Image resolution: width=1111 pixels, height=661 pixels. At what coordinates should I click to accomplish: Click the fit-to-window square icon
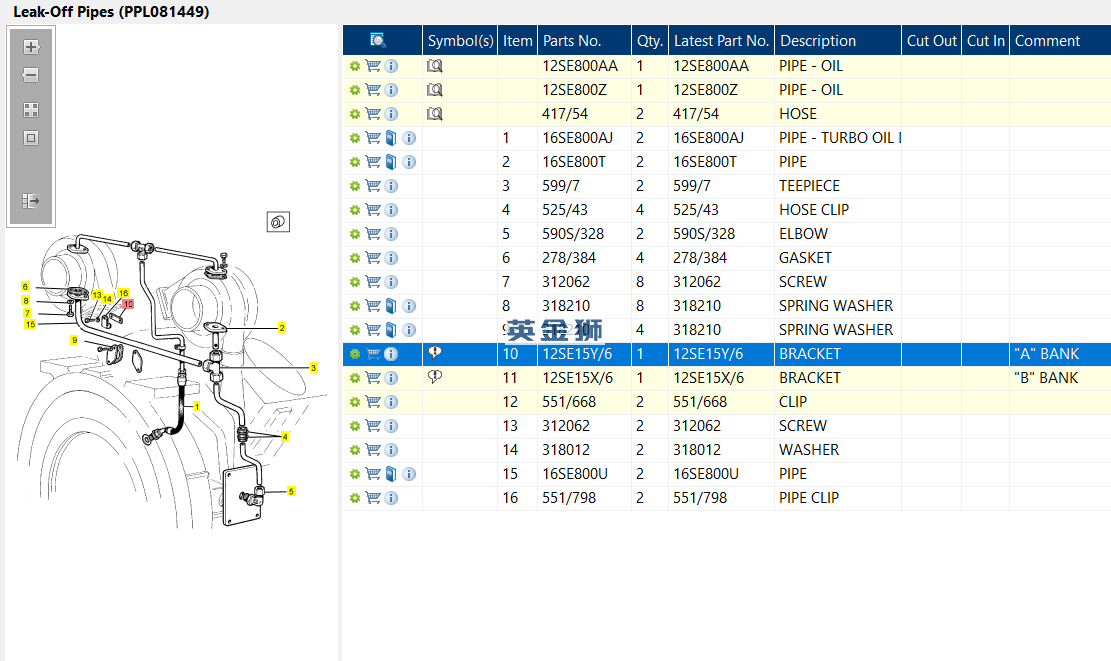[x=30, y=138]
